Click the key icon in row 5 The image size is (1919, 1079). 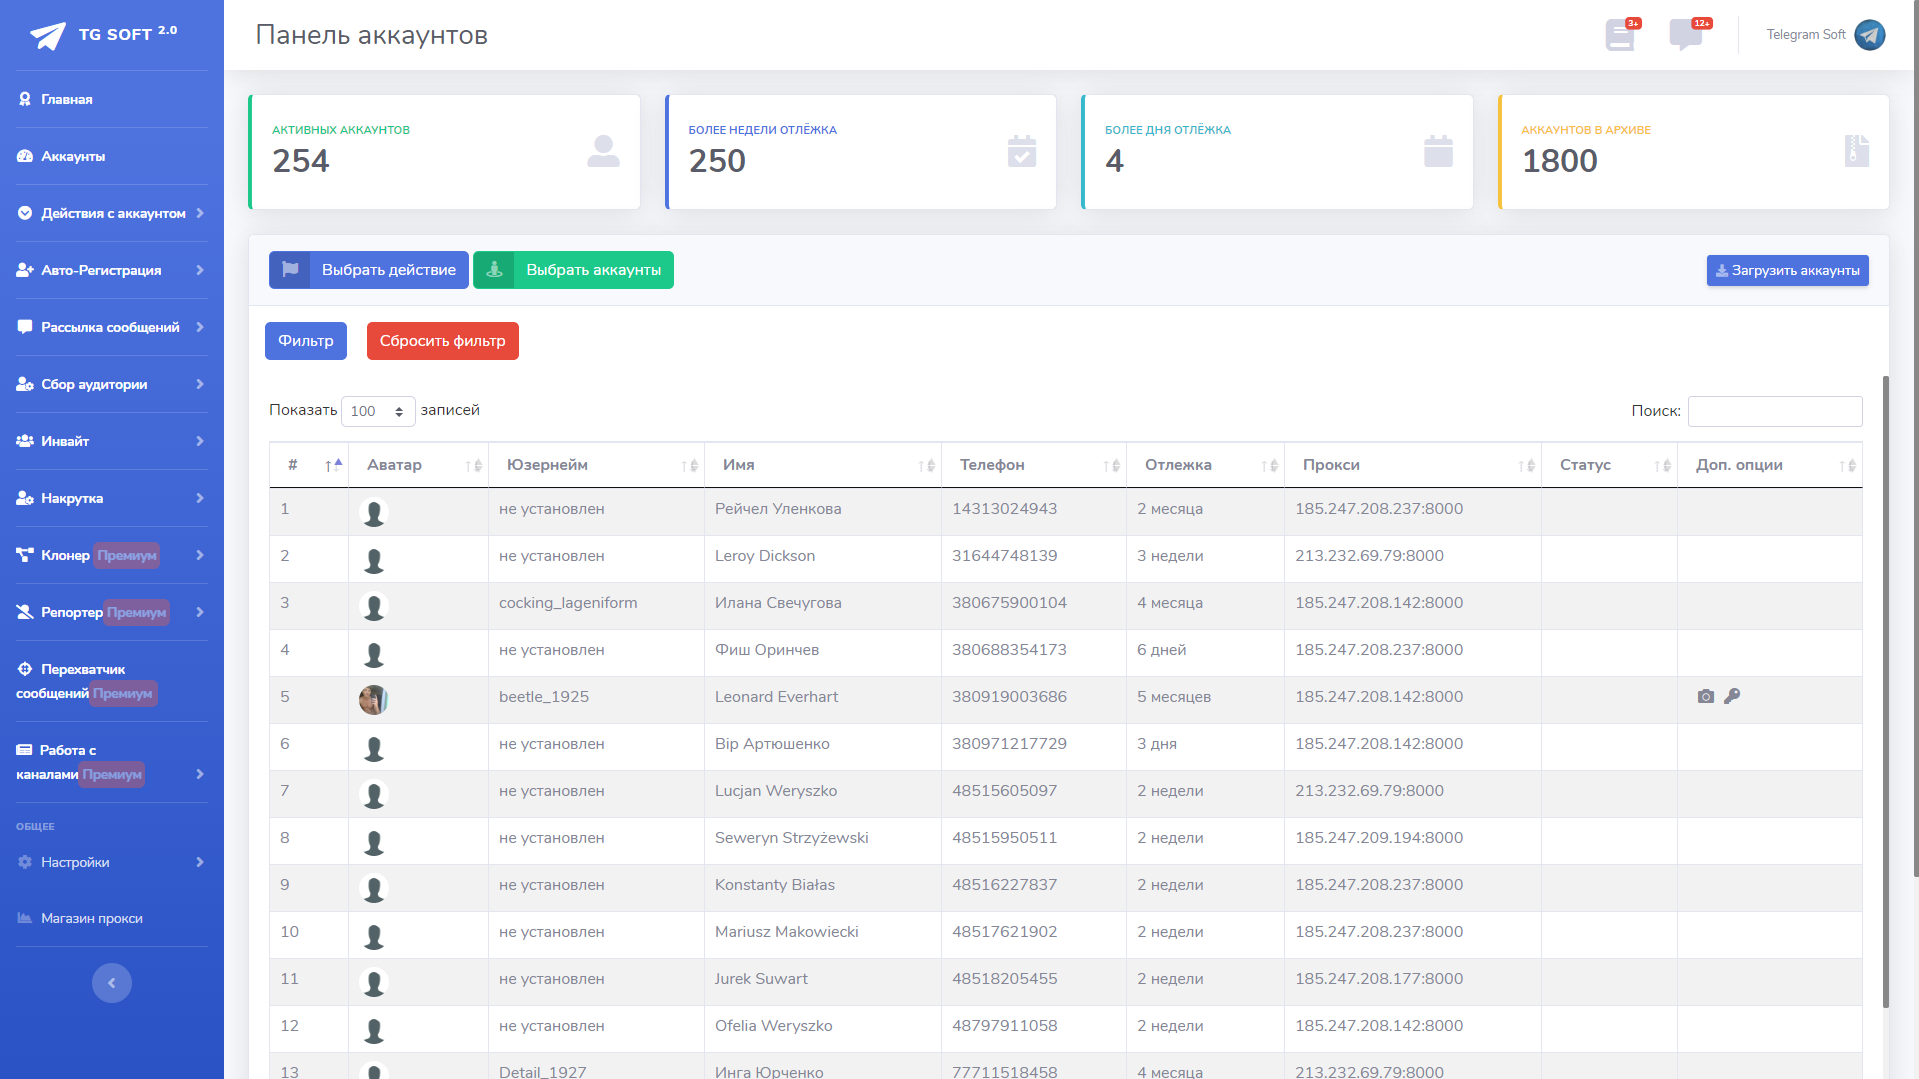(1732, 696)
